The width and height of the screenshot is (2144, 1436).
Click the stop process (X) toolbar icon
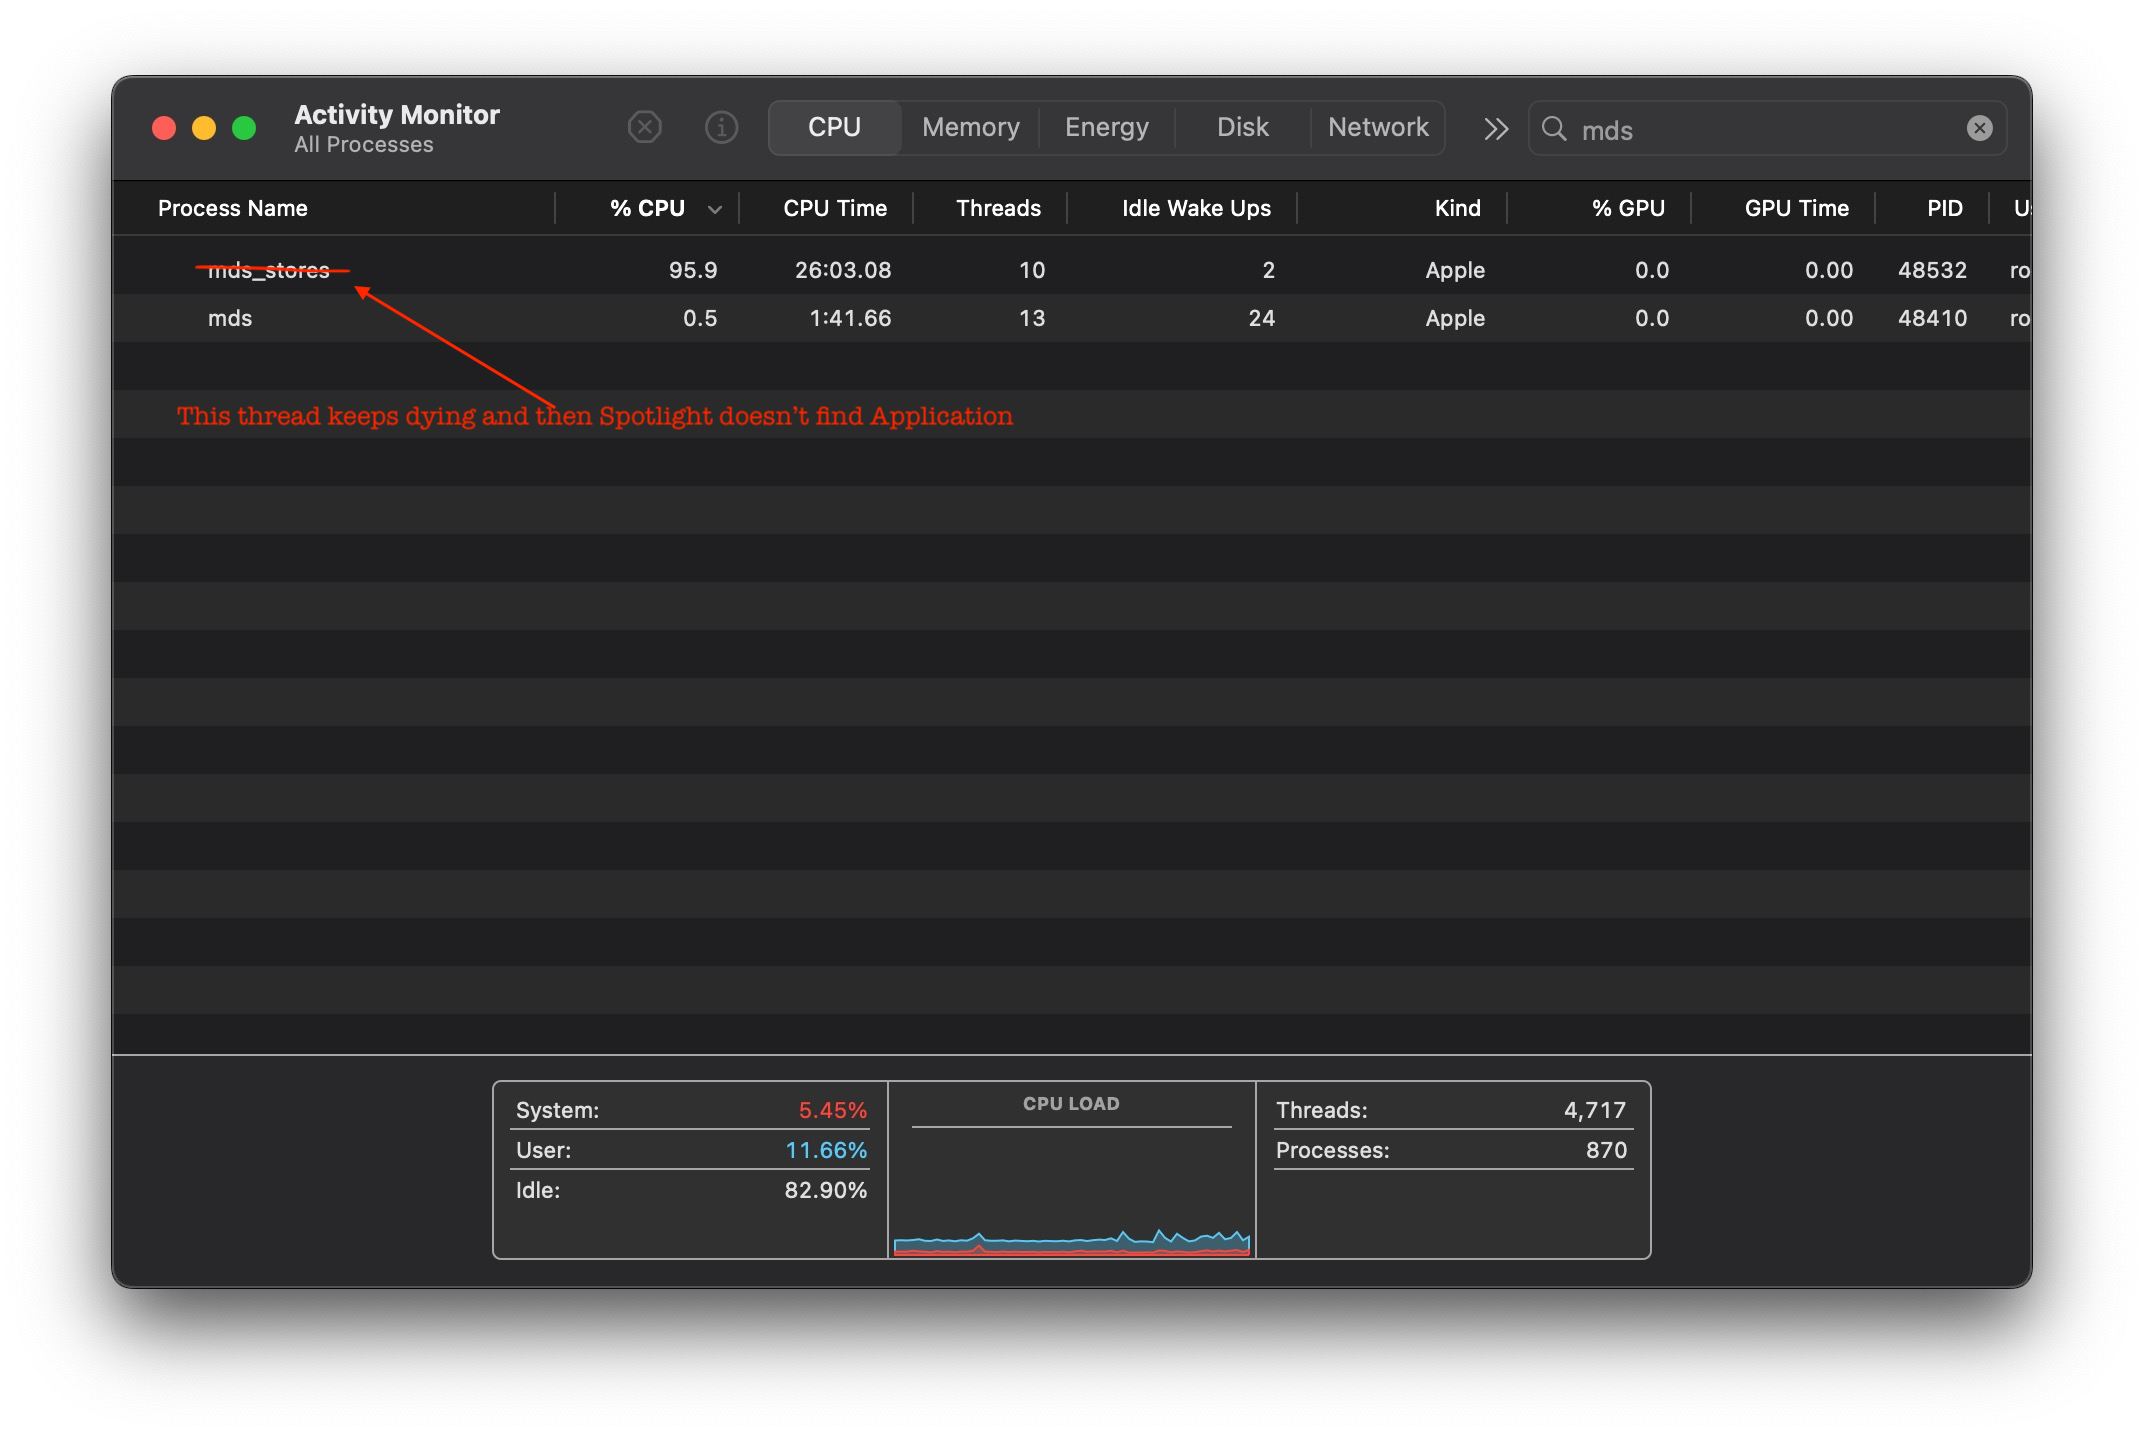pyautogui.click(x=645, y=128)
